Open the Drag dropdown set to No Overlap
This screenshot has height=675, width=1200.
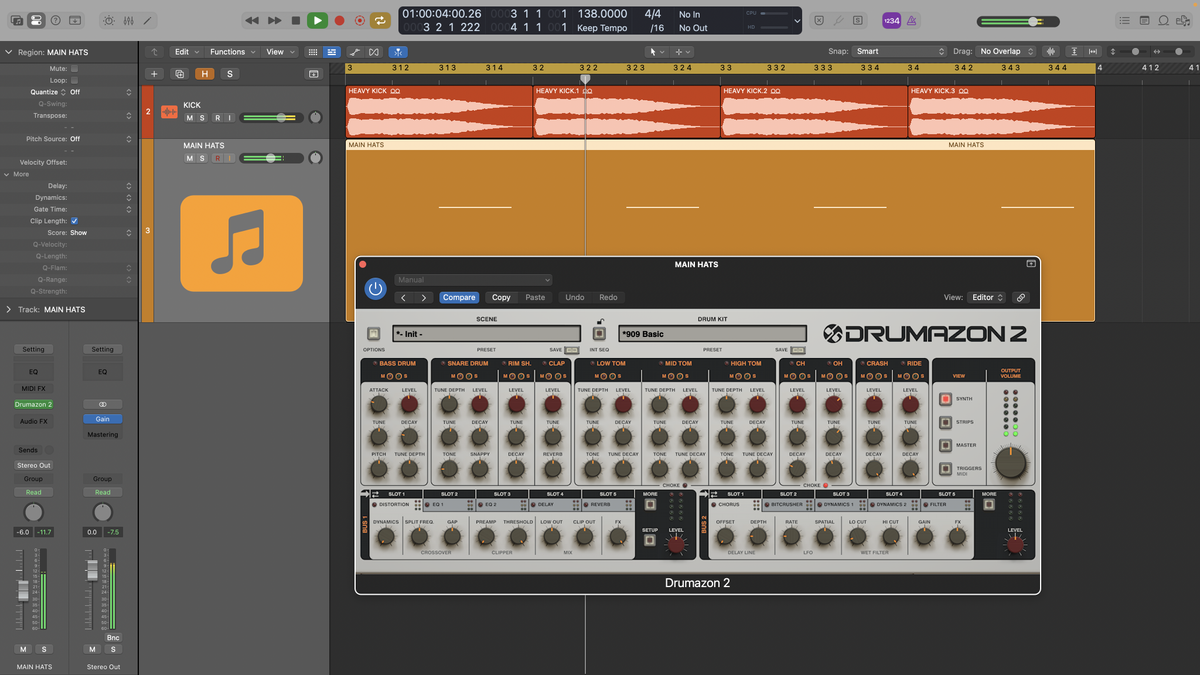(1006, 51)
